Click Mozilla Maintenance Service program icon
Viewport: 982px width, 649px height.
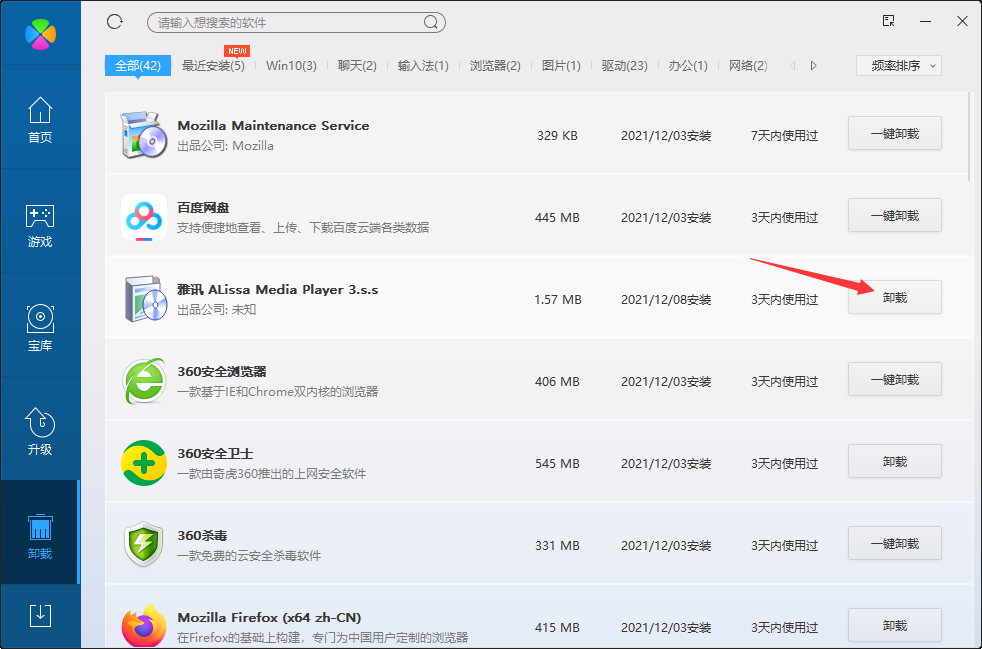tap(143, 135)
